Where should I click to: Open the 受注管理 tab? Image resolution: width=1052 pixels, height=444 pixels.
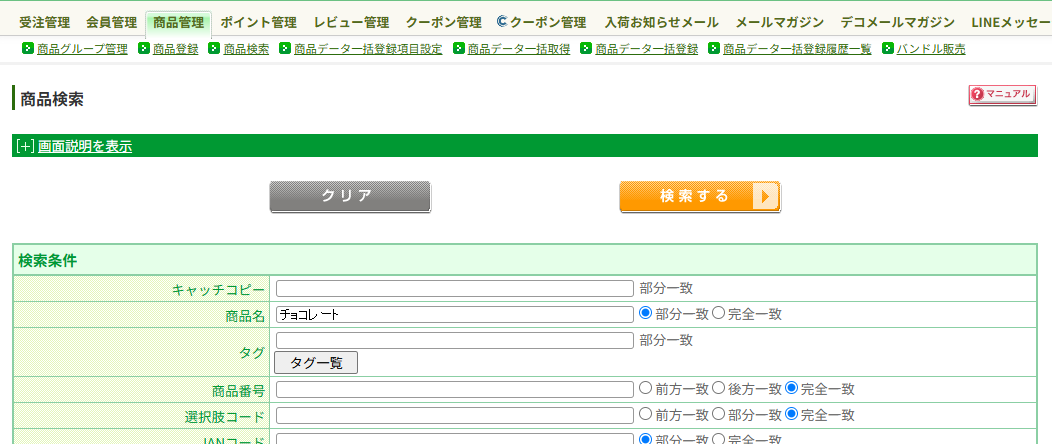point(44,23)
